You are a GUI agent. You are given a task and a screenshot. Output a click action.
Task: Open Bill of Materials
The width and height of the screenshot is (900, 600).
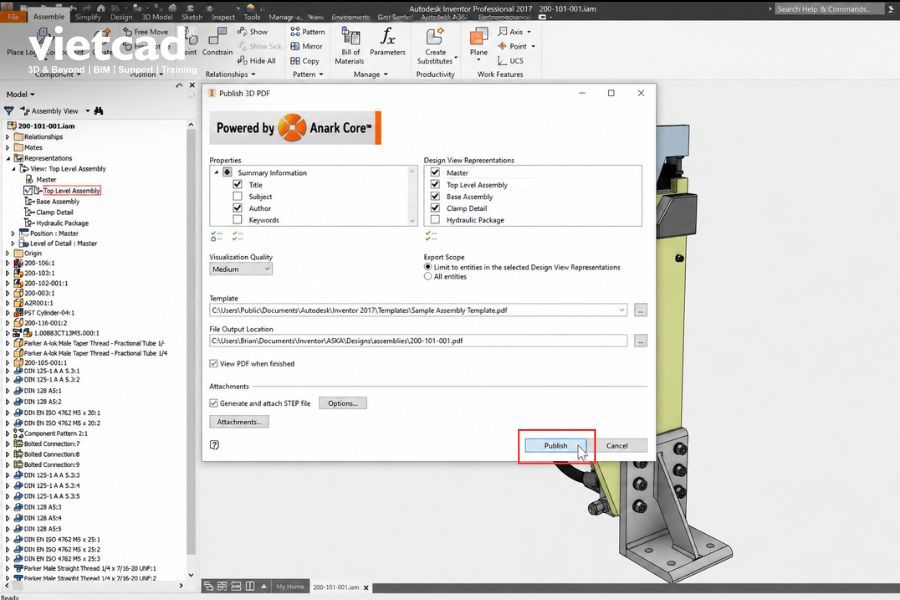350,45
